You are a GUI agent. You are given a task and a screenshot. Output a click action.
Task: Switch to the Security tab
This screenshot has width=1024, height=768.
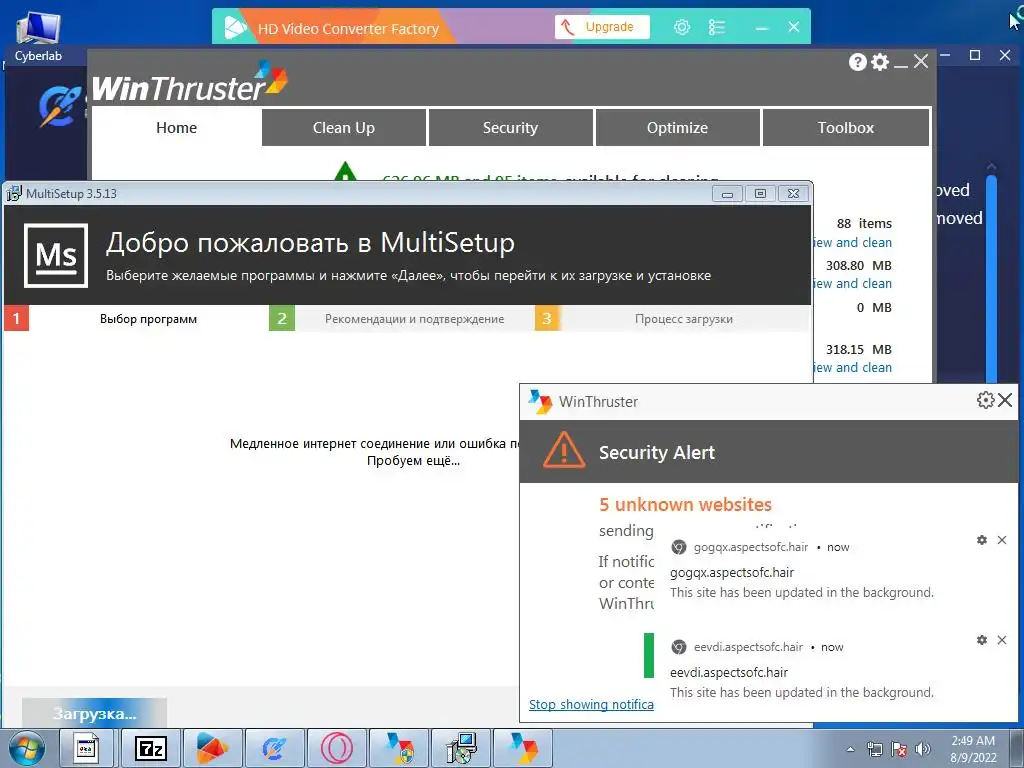tap(510, 127)
